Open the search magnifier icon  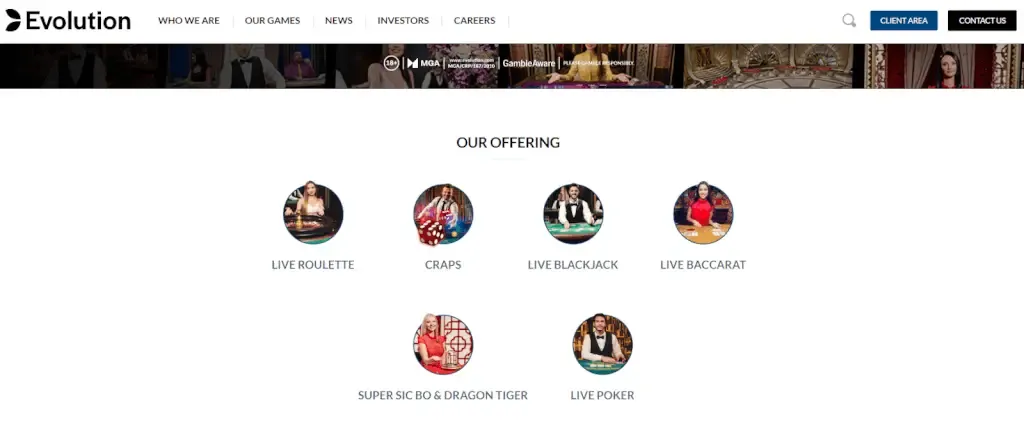(x=848, y=20)
